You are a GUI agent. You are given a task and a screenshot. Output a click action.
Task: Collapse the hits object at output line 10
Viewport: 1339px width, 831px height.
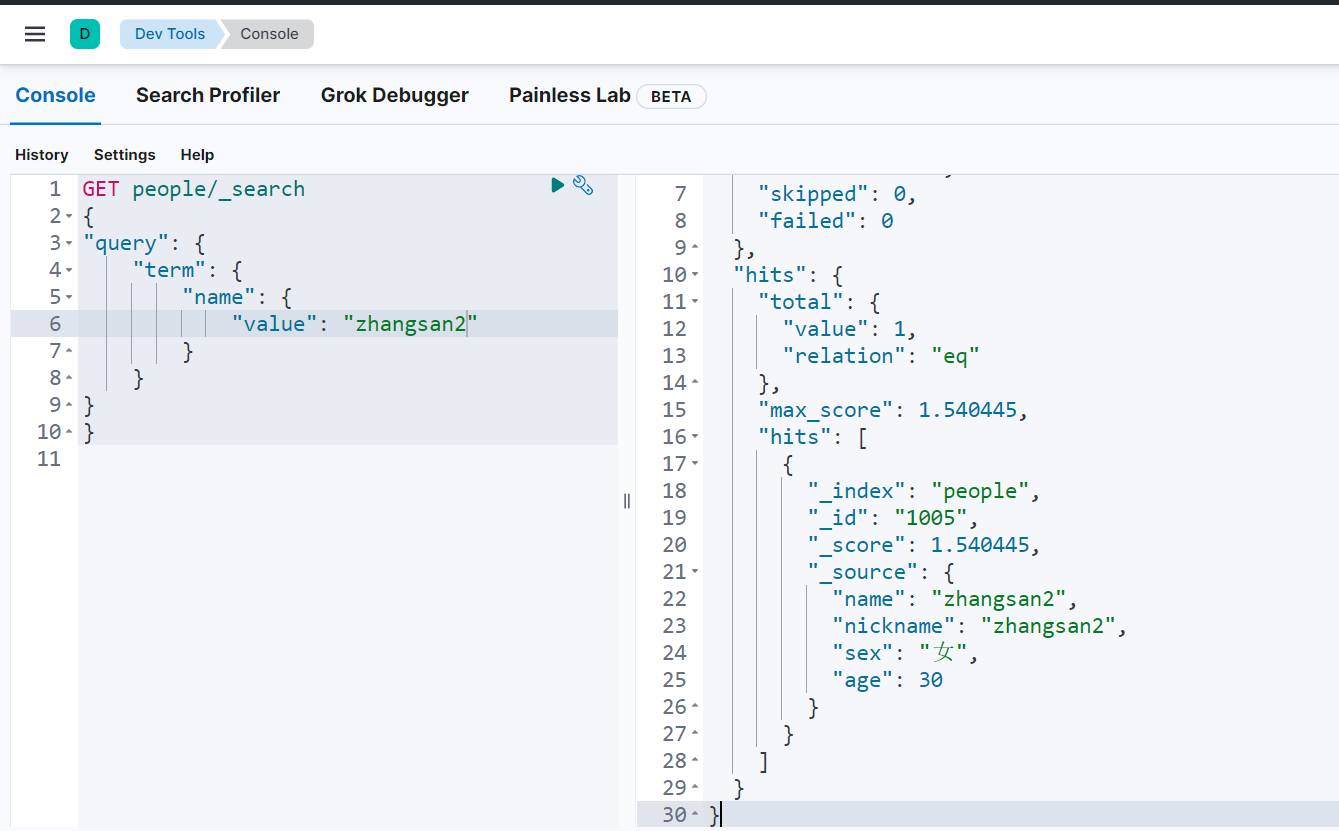(695, 275)
